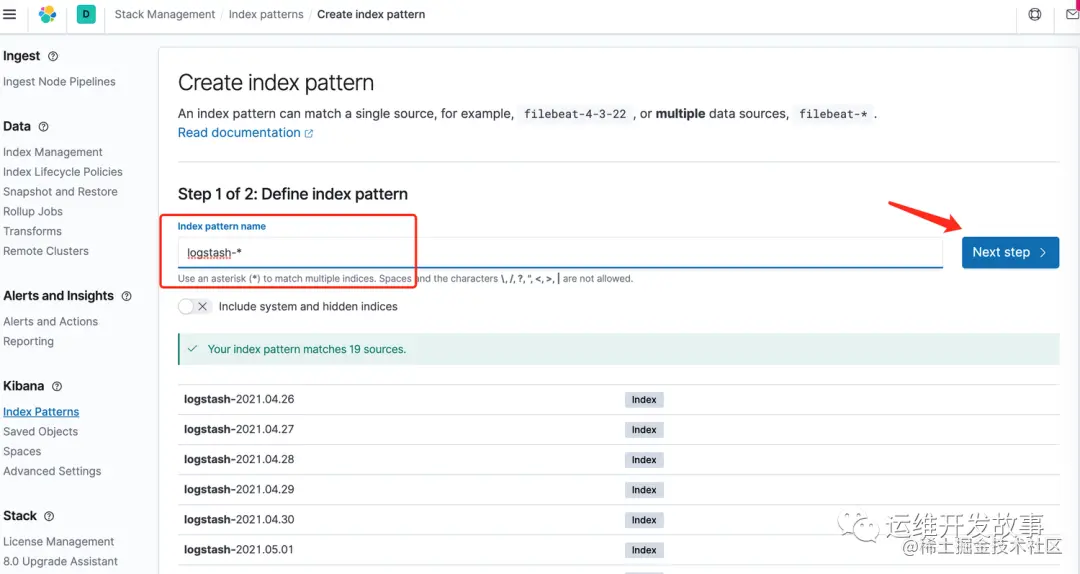1080x574 pixels.
Task: Click the 'Create index pattern' breadcrumb text
Action: [x=371, y=14]
